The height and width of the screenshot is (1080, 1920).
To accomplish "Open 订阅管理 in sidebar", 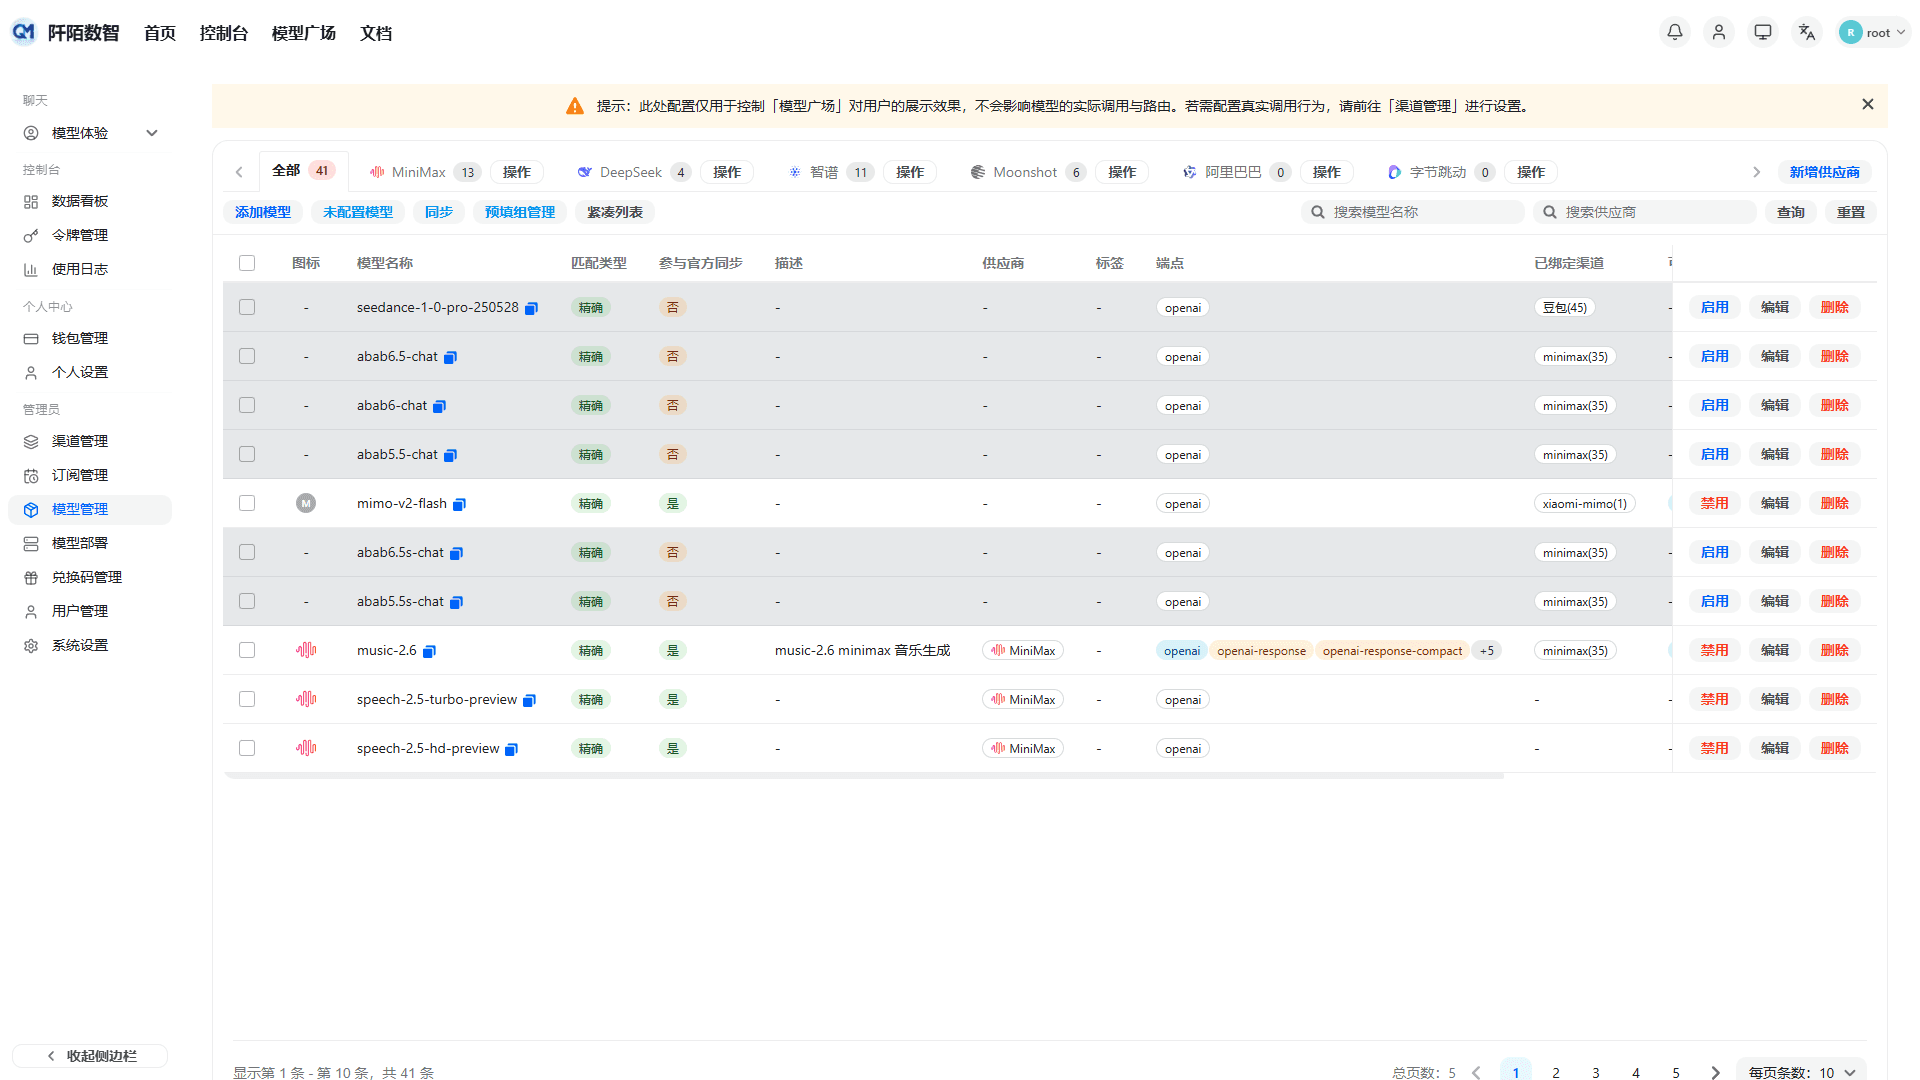I will tap(90, 475).
